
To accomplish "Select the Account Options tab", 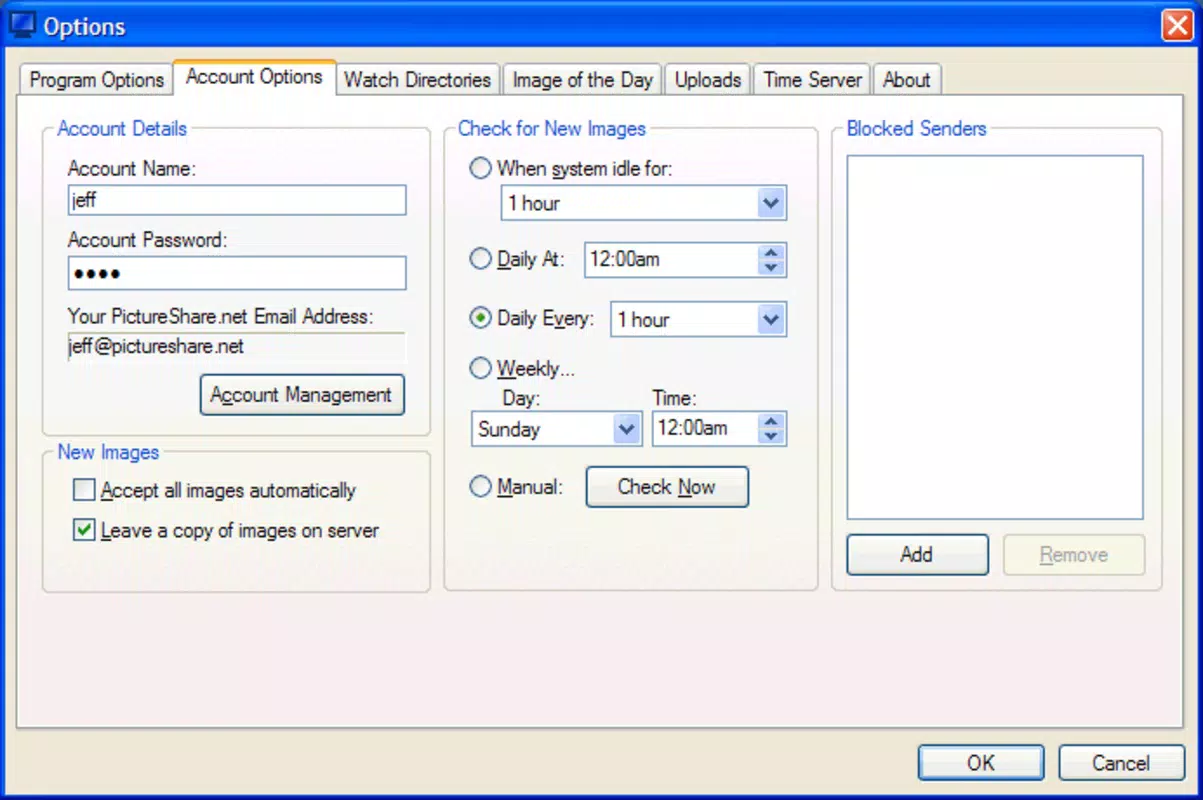I will click(254, 77).
